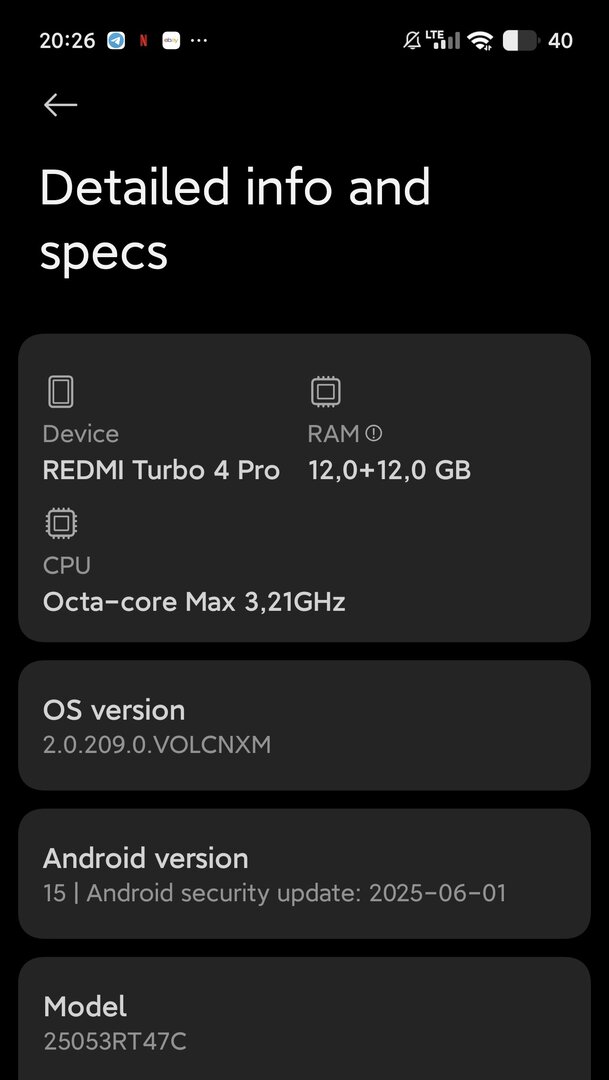Tap the 12,0+12,0 GB RAM value
Screen dimensions: 609x1080
tap(389, 470)
